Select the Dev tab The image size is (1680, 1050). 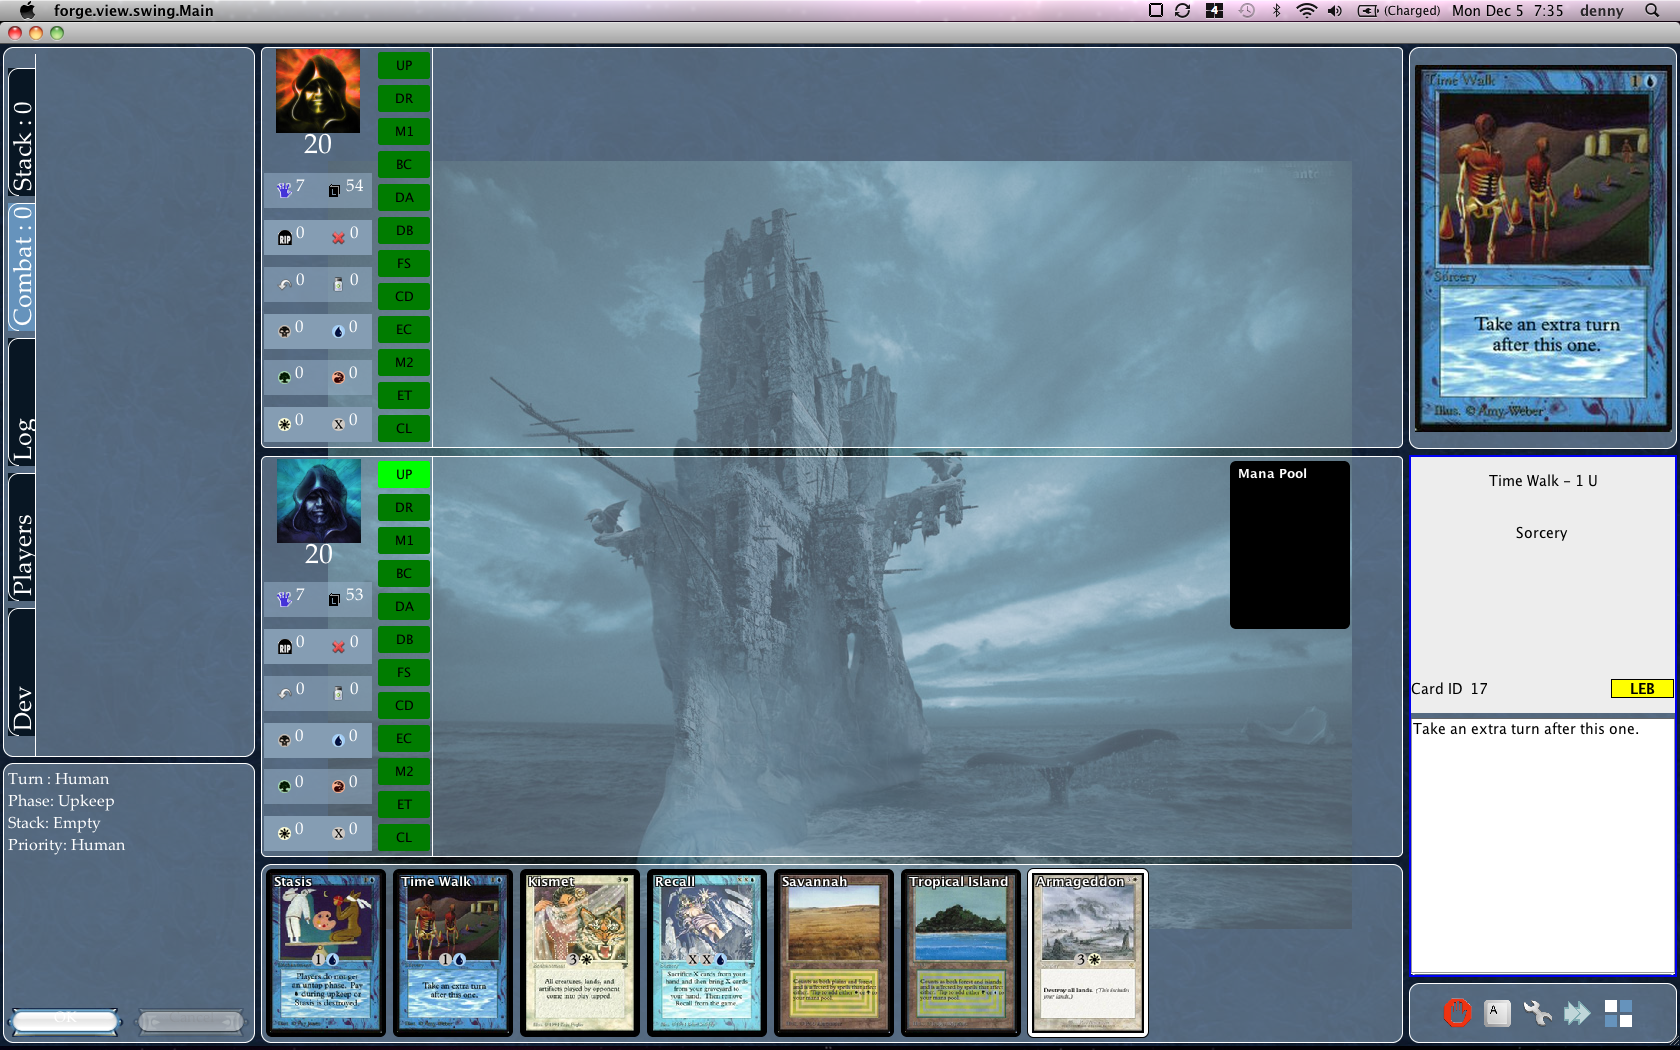(22, 708)
